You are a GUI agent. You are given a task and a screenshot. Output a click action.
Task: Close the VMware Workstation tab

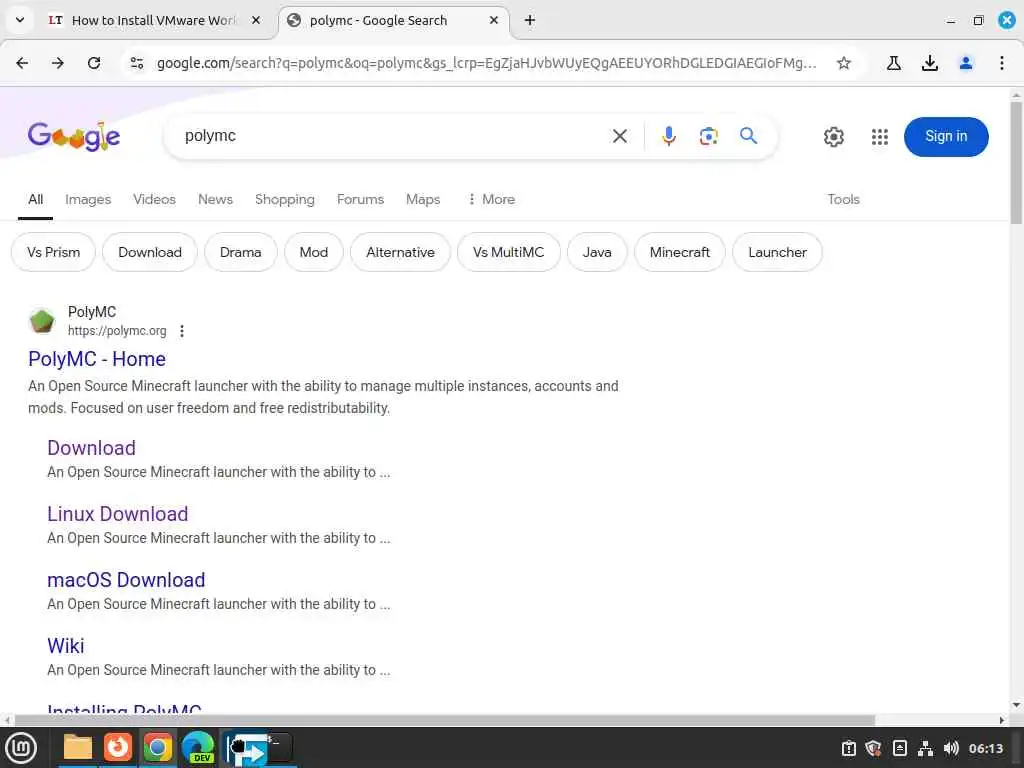pyautogui.click(x=256, y=20)
